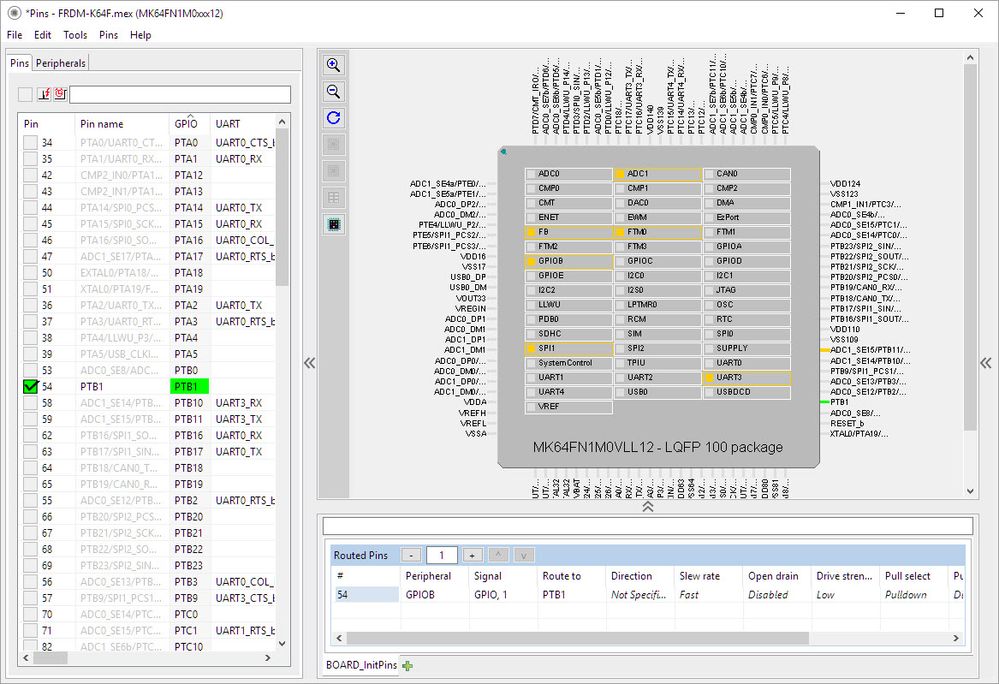Viewport: 999px width, 684px height.
Task: Click the pin list vertical scrollbar
Action: coord(282,207)
